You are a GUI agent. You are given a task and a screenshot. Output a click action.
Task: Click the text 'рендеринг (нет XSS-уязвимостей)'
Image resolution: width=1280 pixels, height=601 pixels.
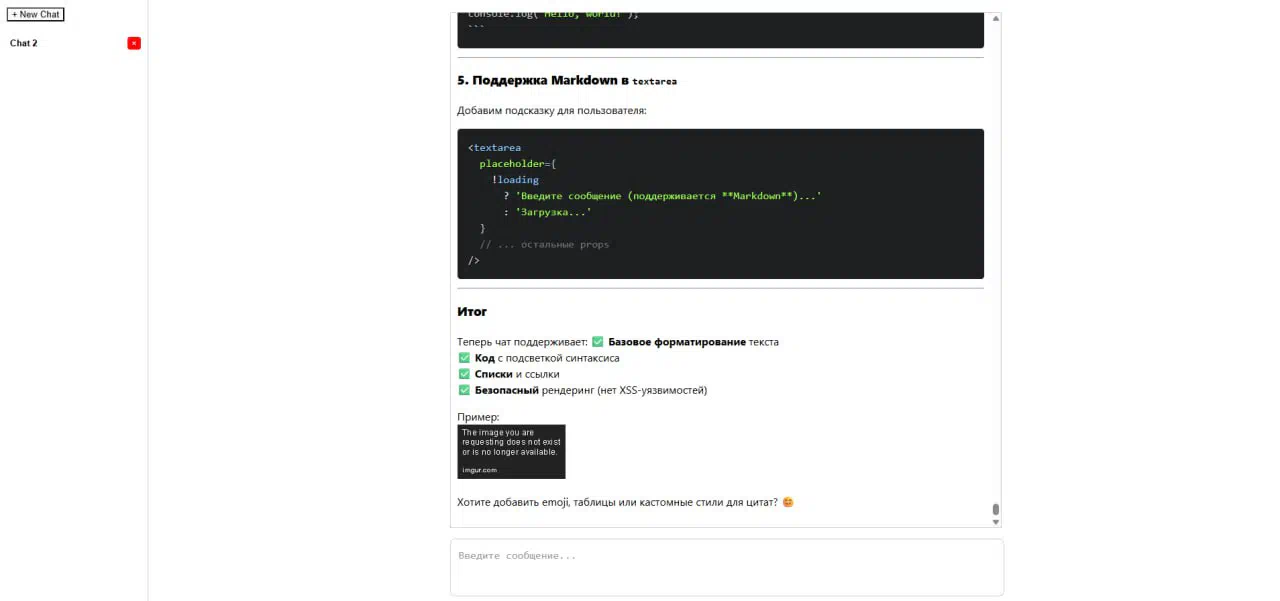pyautogui.click(x=624, y=390)
